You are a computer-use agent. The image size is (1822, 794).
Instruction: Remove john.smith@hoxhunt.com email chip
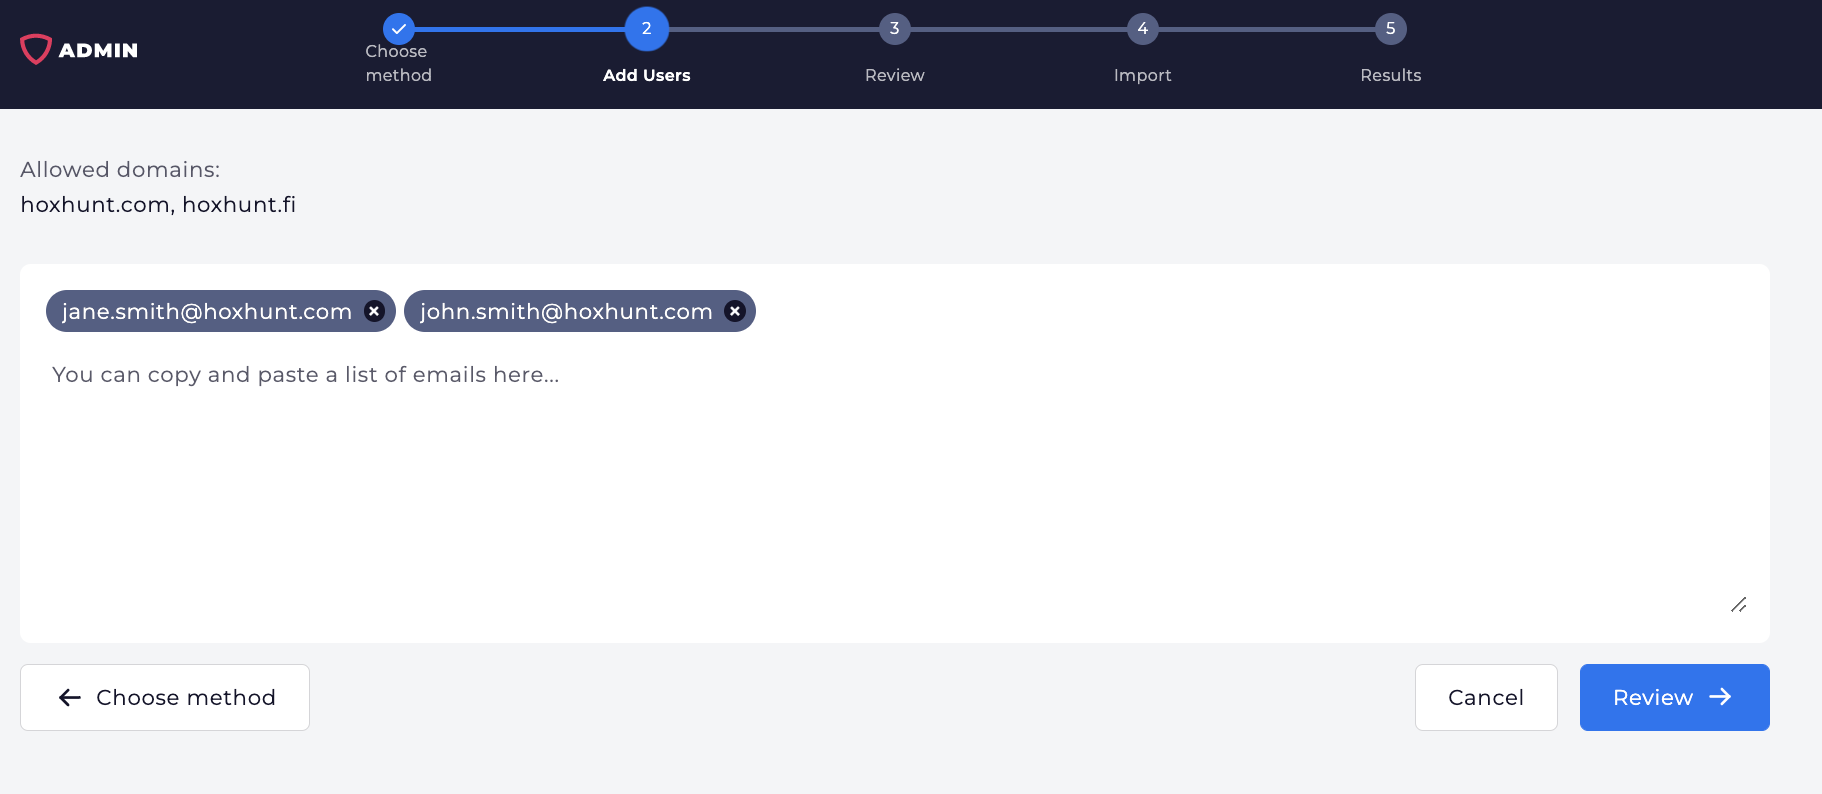(735, 311)
